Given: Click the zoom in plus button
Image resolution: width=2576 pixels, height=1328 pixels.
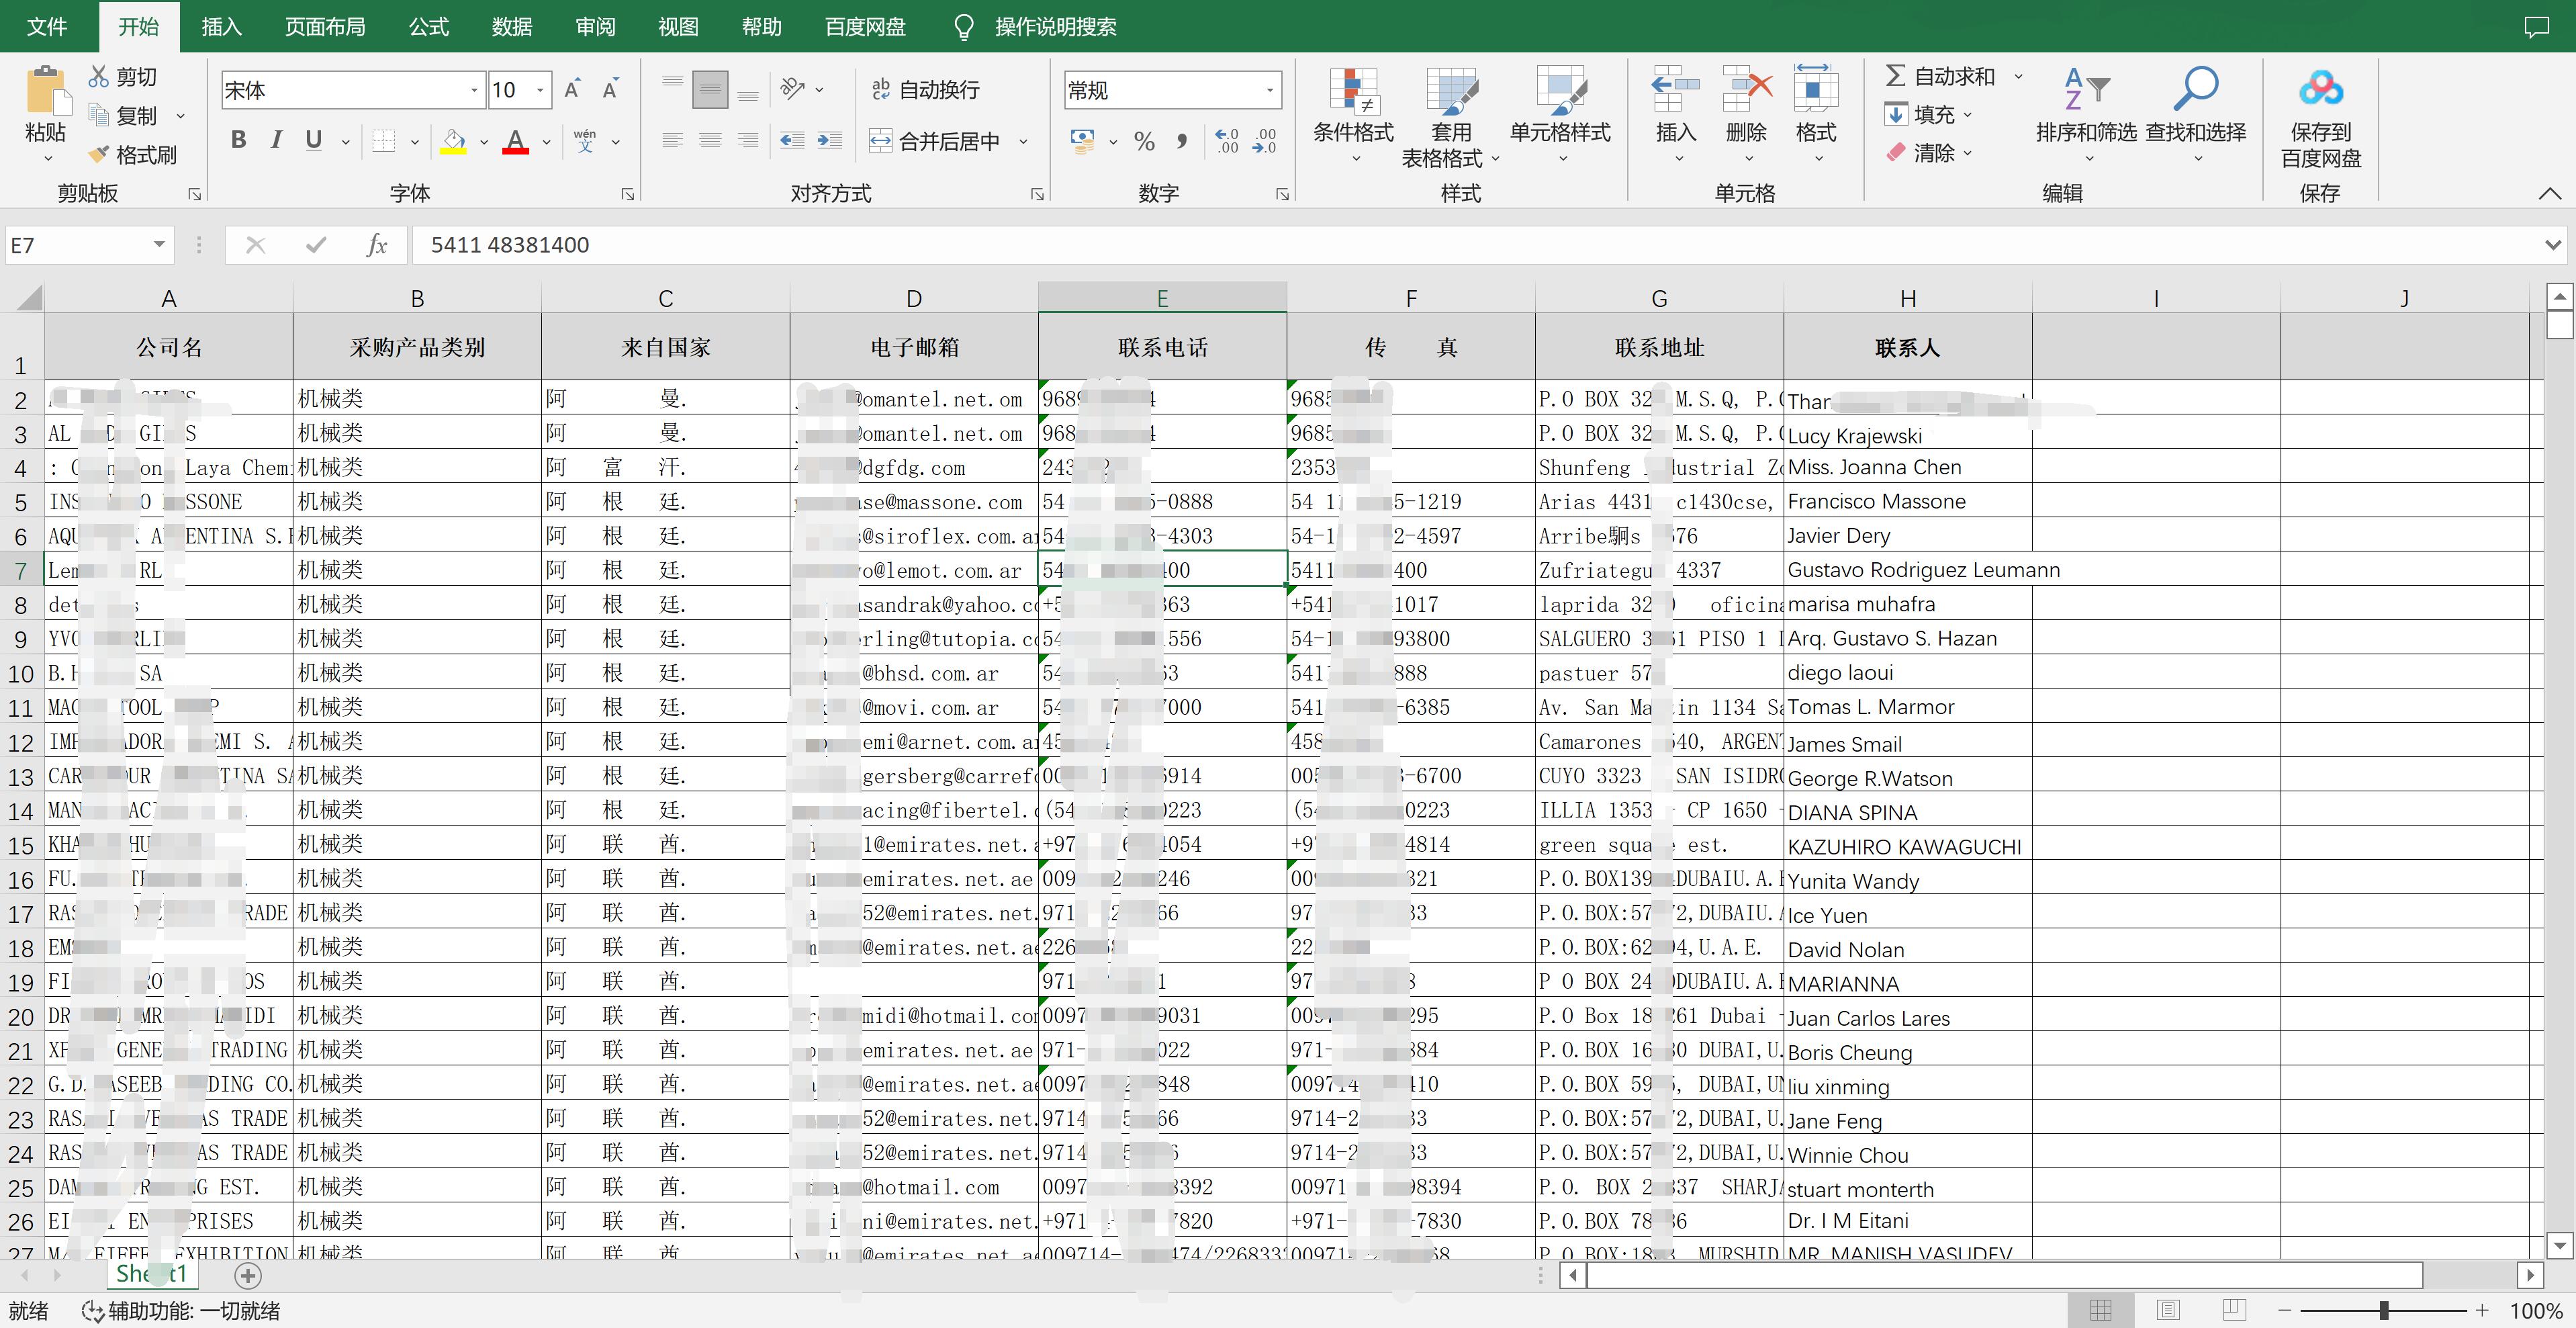Looking at the screenshot, I should [2482, 1310].
